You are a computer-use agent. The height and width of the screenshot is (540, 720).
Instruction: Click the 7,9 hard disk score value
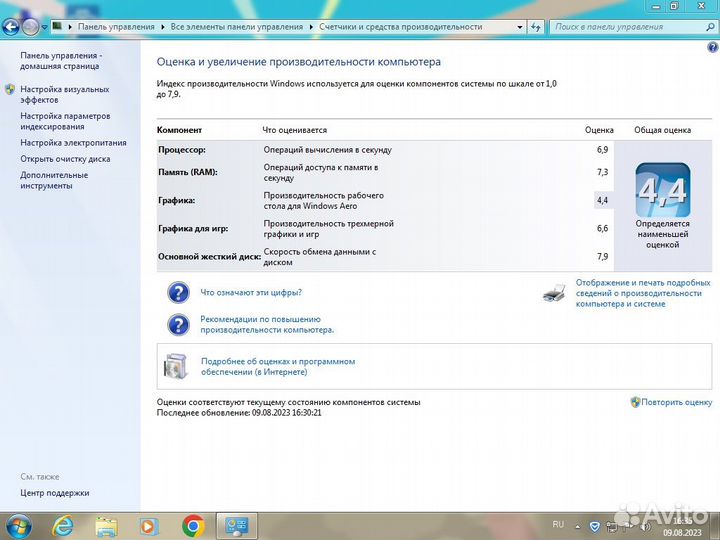click(x=602, y=256)
